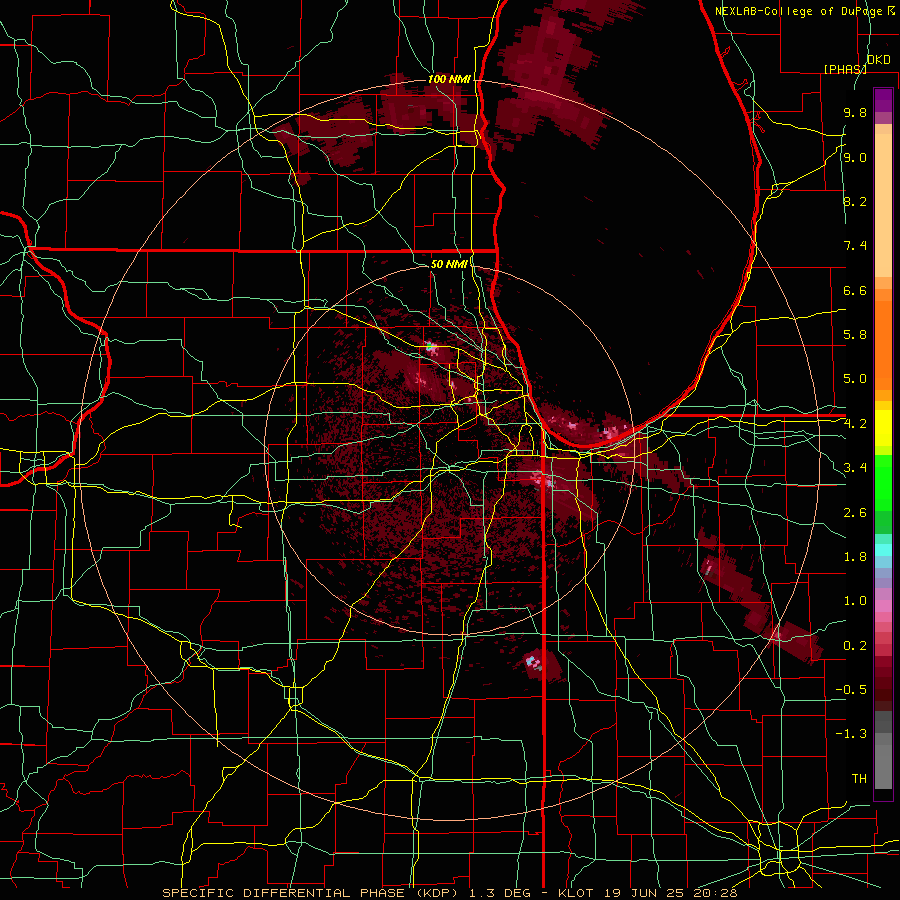Viewport: 900px width, 900px height.
Task: Click the 4.2 value on the scale
Action: (855, 424)
